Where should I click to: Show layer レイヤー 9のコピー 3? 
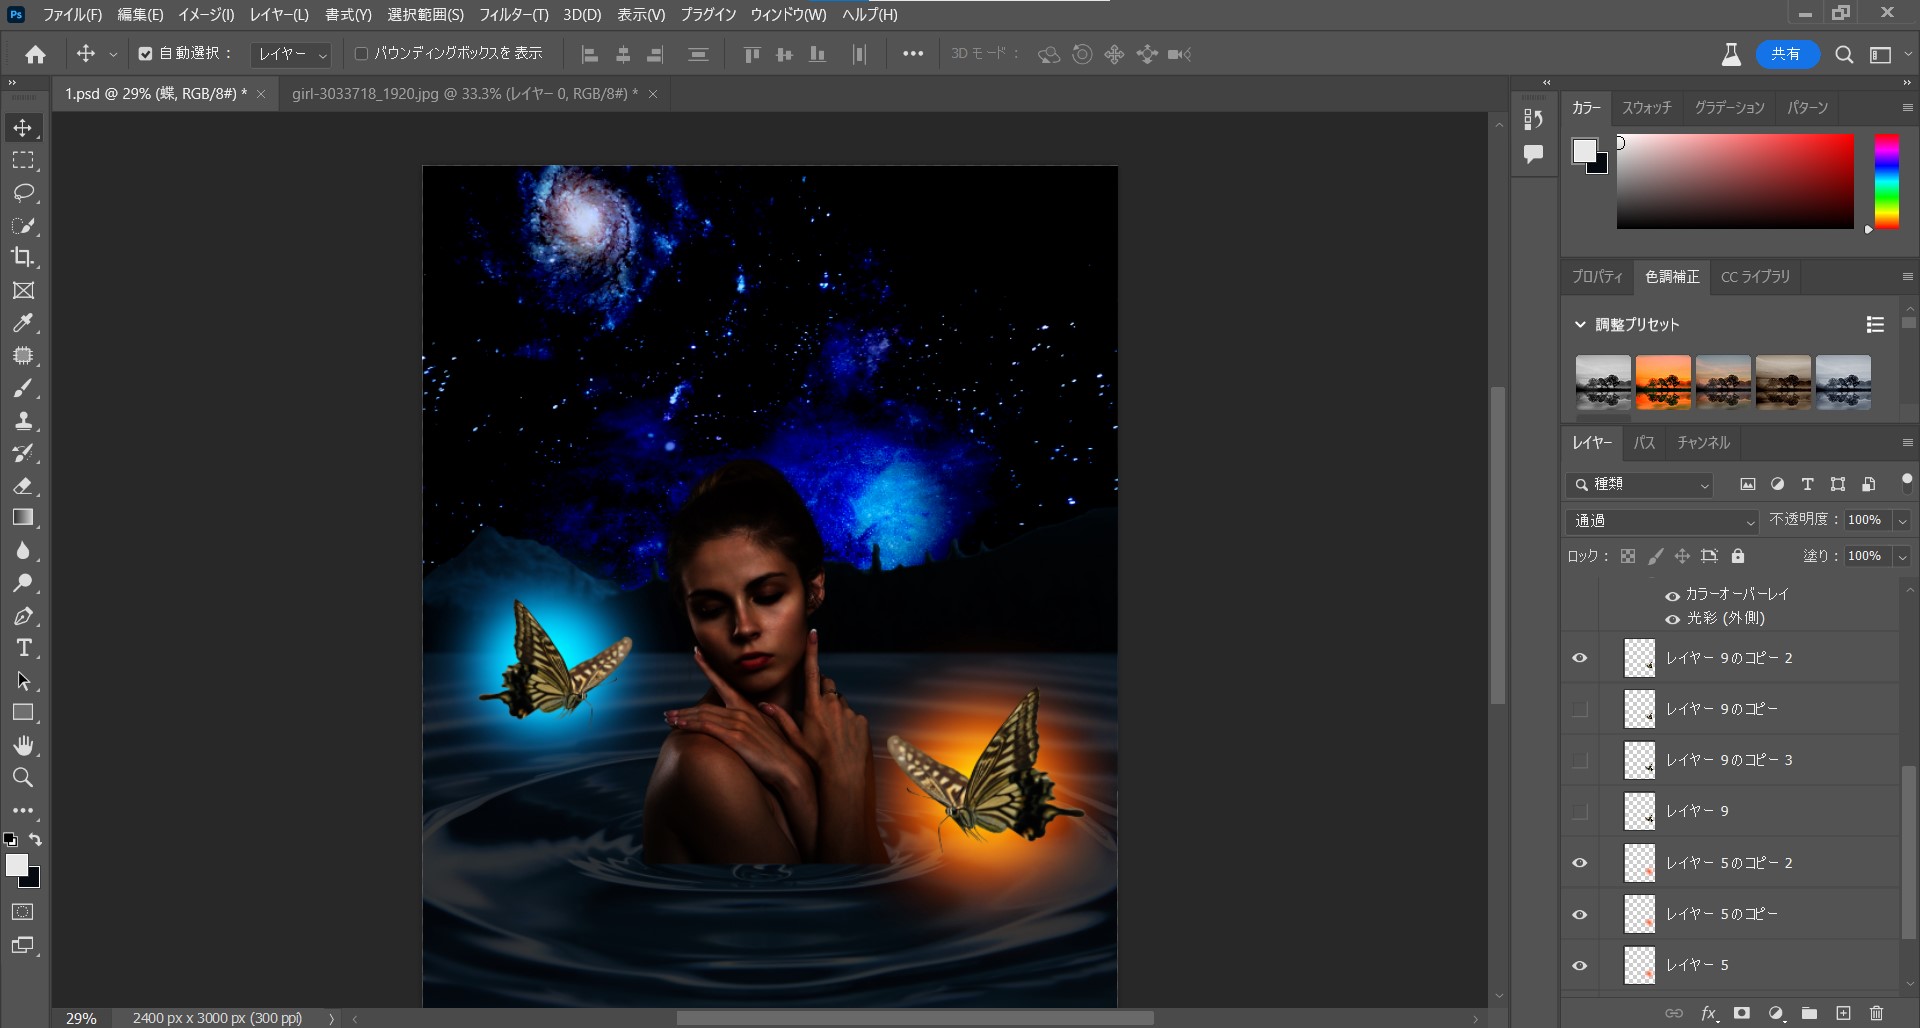click(x=1580, y=760)
